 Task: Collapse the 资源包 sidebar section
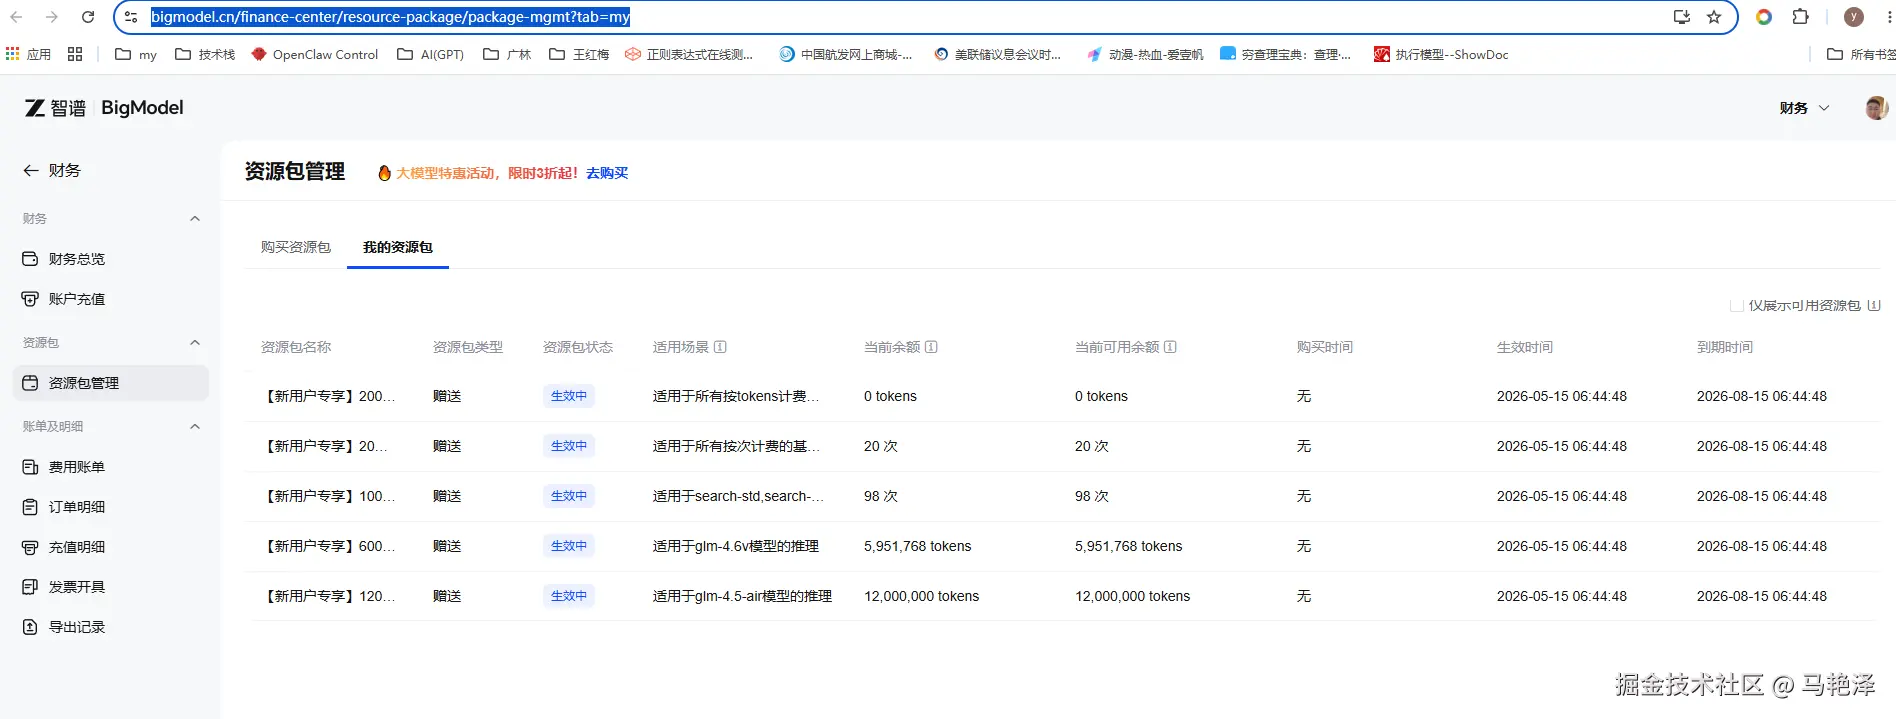click(195, 343)
